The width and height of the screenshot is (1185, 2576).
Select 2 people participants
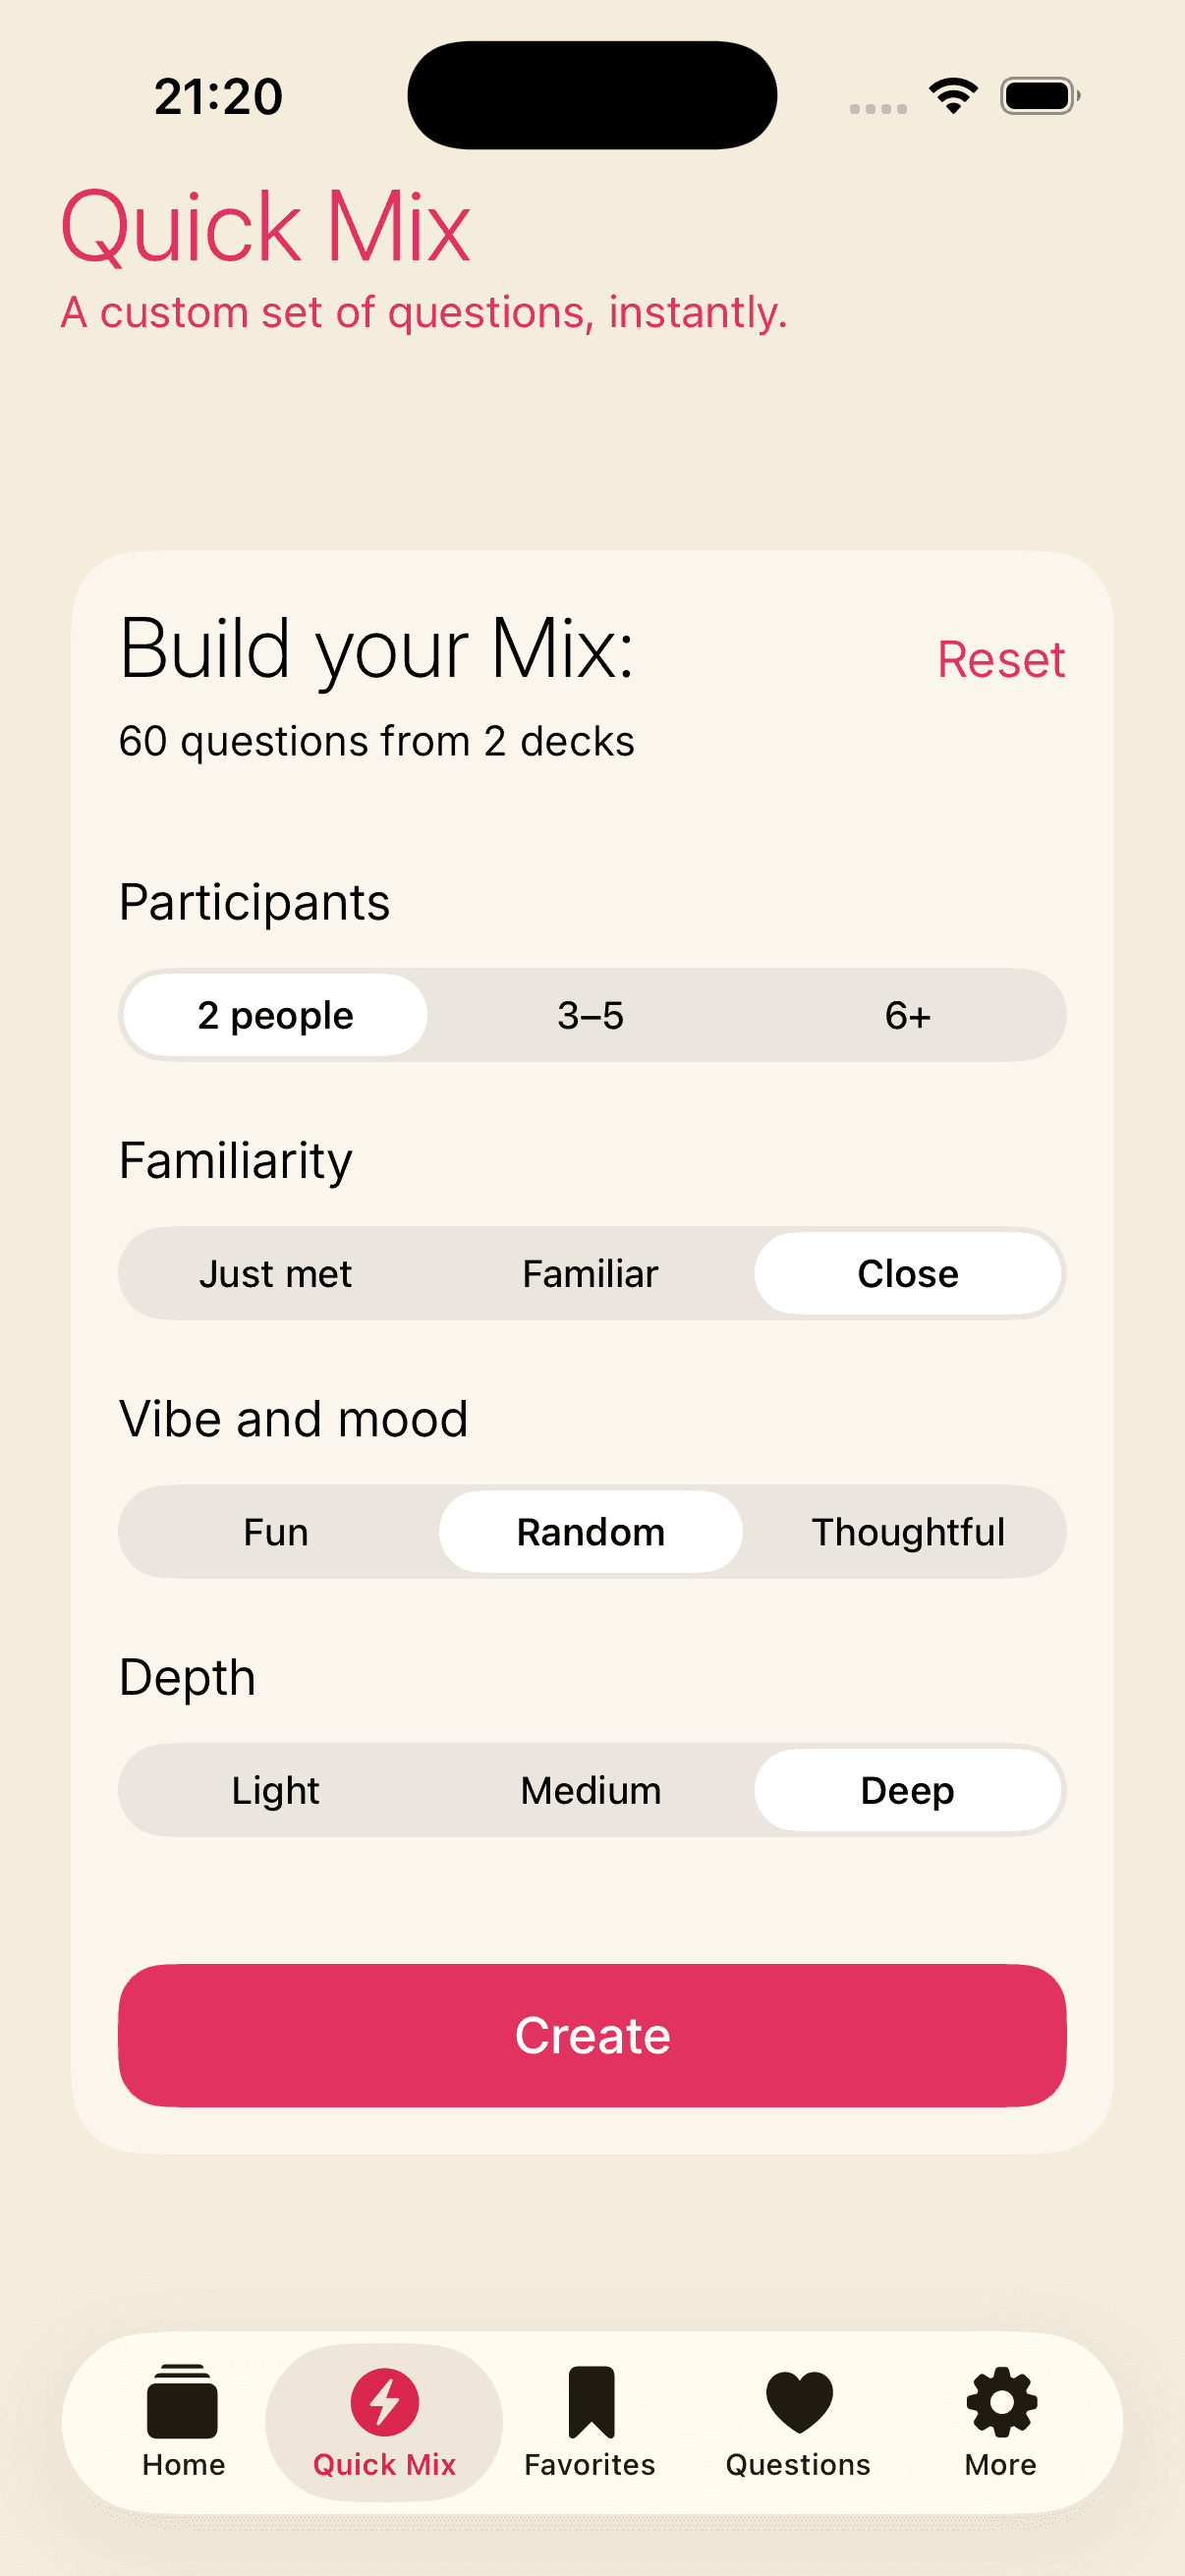(x=275, y=1016)
